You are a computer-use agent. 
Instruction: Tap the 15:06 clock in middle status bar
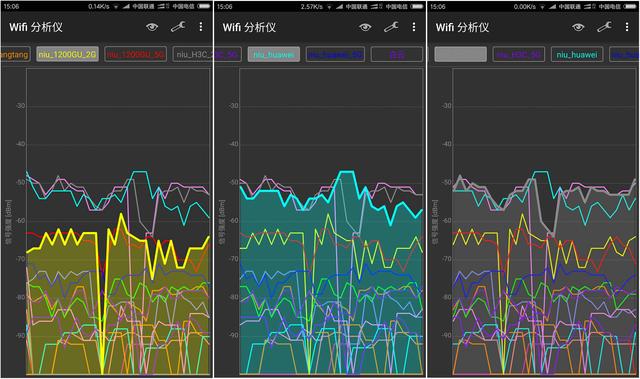(224, 7)
